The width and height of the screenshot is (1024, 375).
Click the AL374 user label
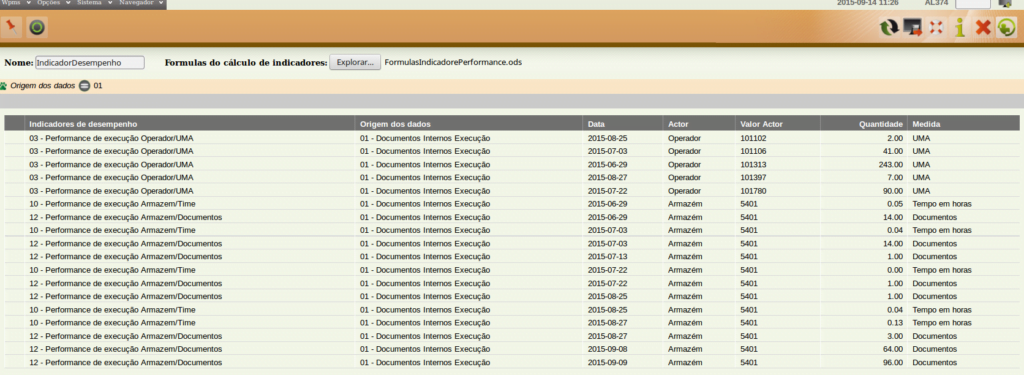[936, 3]
